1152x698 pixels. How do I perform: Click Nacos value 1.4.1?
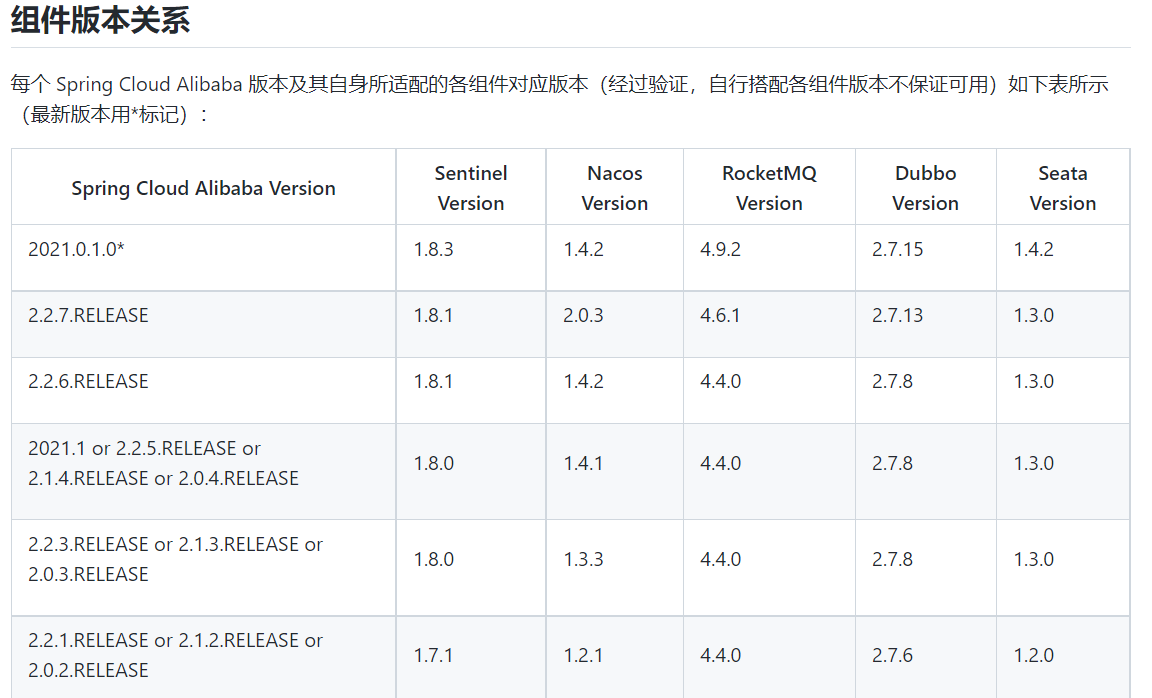[583, 463]
